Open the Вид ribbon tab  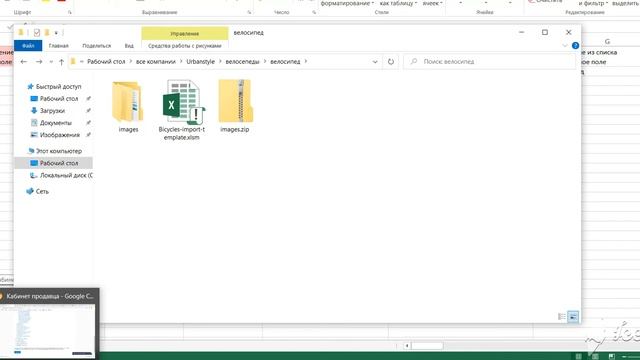click(129, 46)
